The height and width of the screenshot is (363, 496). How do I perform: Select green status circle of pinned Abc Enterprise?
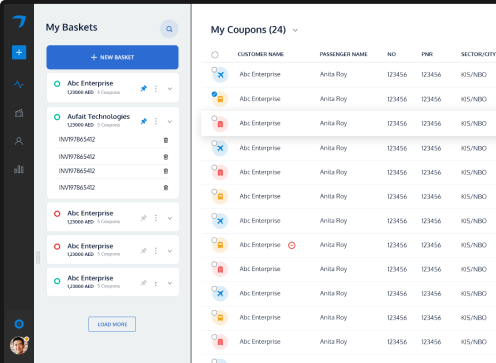[x=57, y=84]
